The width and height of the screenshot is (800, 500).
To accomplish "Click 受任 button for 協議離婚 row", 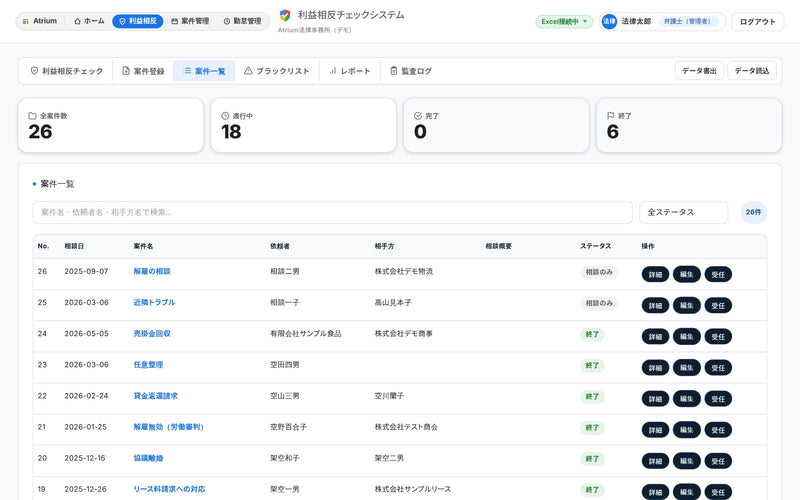I will [718, 461].
